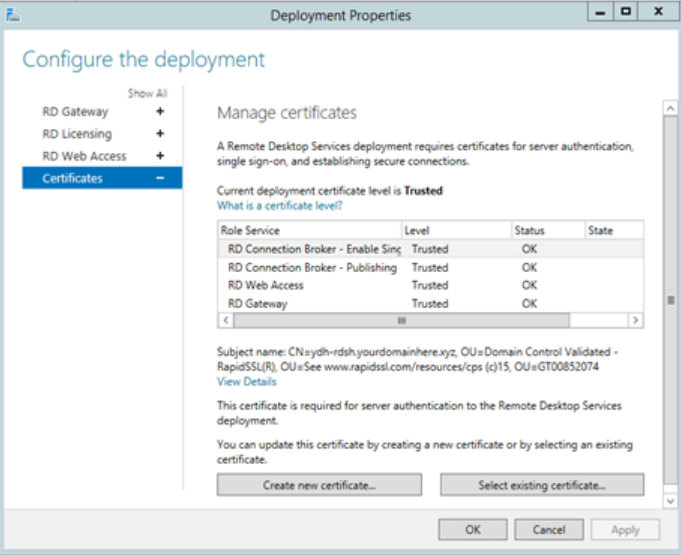
Task: Click the Show All link
Action: [147, 94]
